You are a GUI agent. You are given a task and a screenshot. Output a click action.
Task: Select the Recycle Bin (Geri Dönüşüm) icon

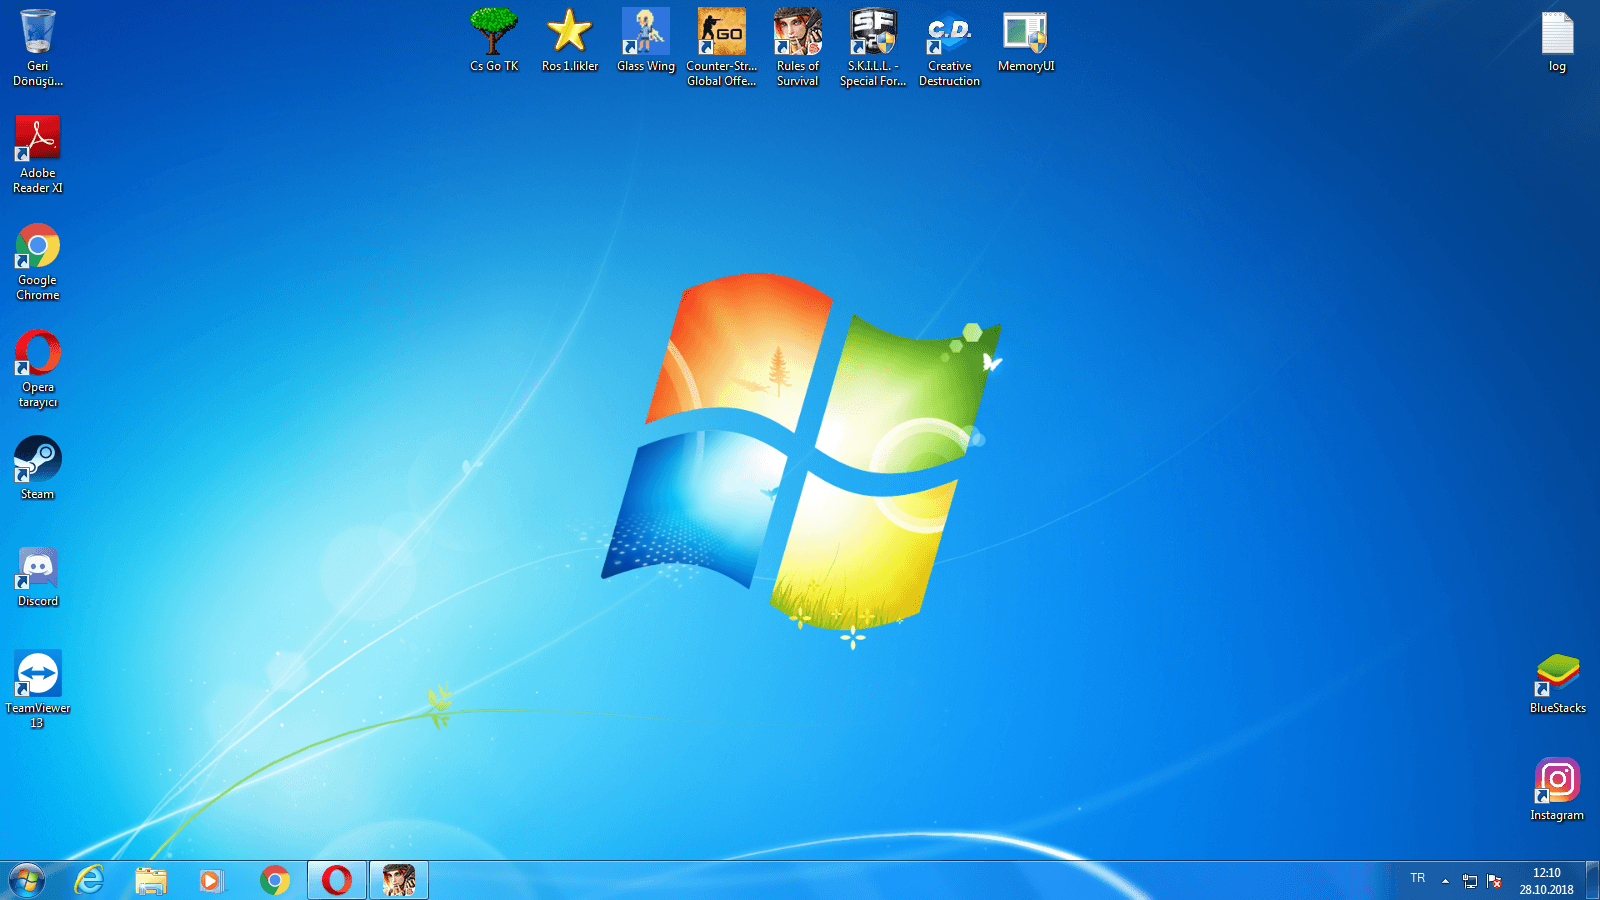(x=38, y=47)
